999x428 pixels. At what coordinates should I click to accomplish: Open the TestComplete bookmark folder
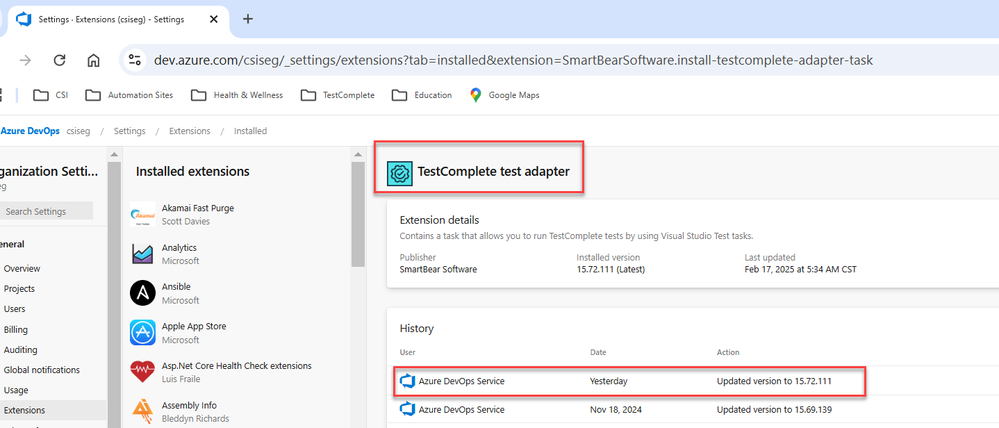tap(338, 96)
